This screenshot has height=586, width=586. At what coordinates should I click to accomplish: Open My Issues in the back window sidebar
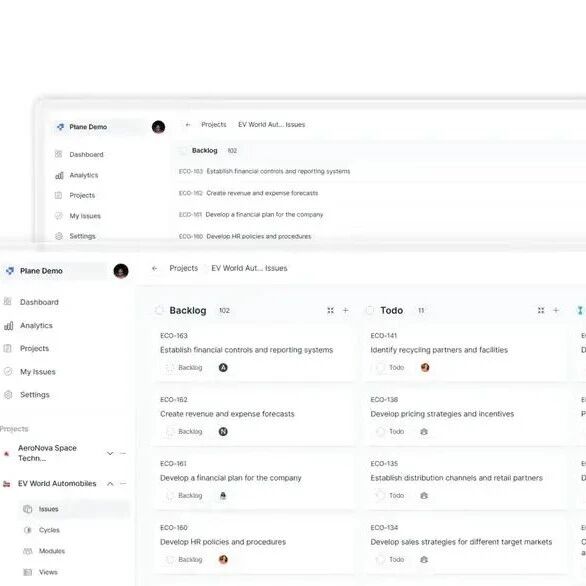[x=85, y=216]
